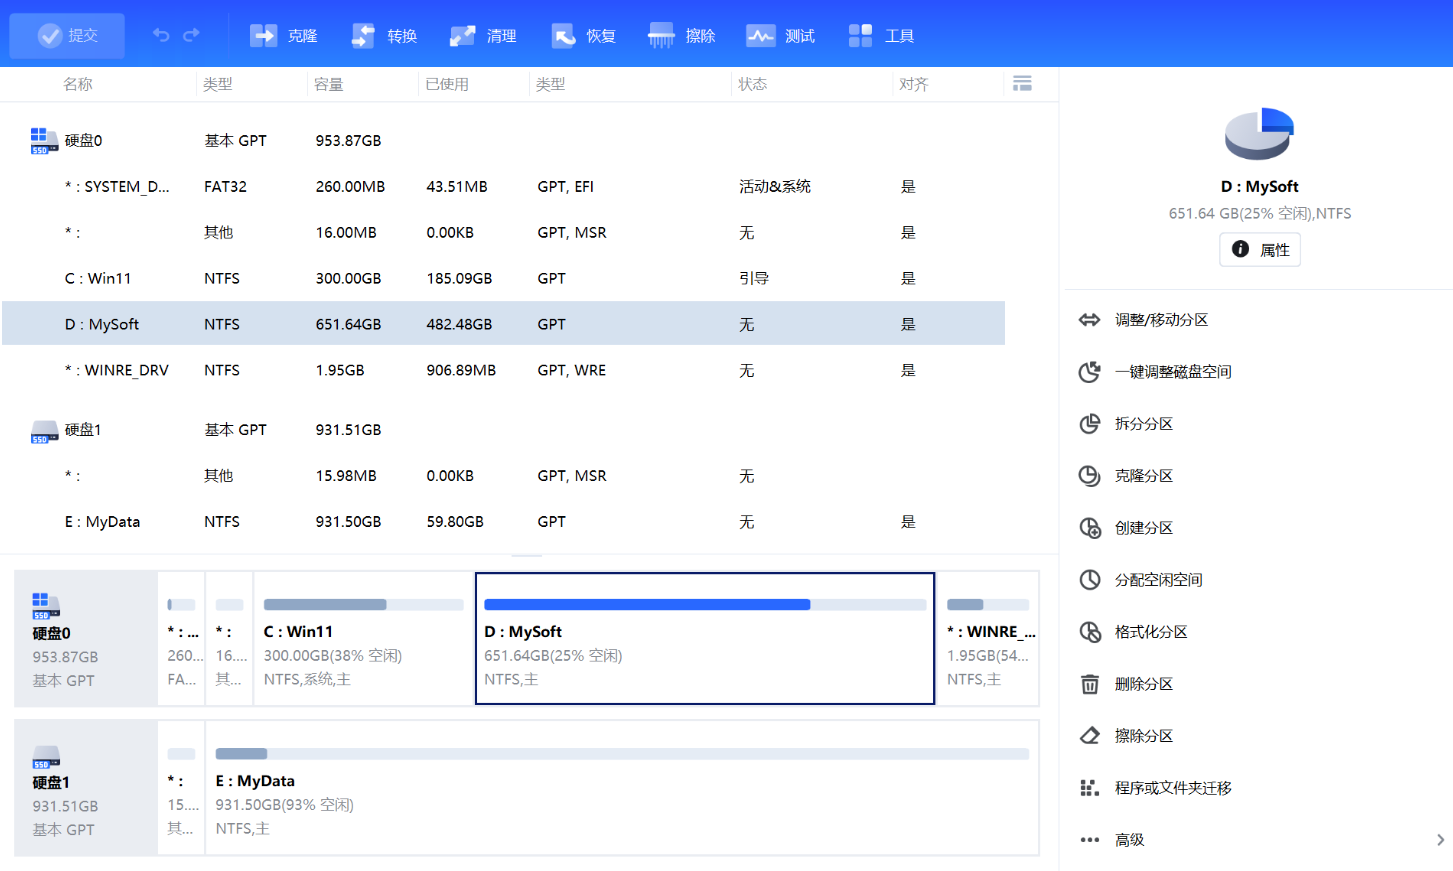Click the undo arrow icon
This screenshot has width=1453, height=871.
(161, 35)
